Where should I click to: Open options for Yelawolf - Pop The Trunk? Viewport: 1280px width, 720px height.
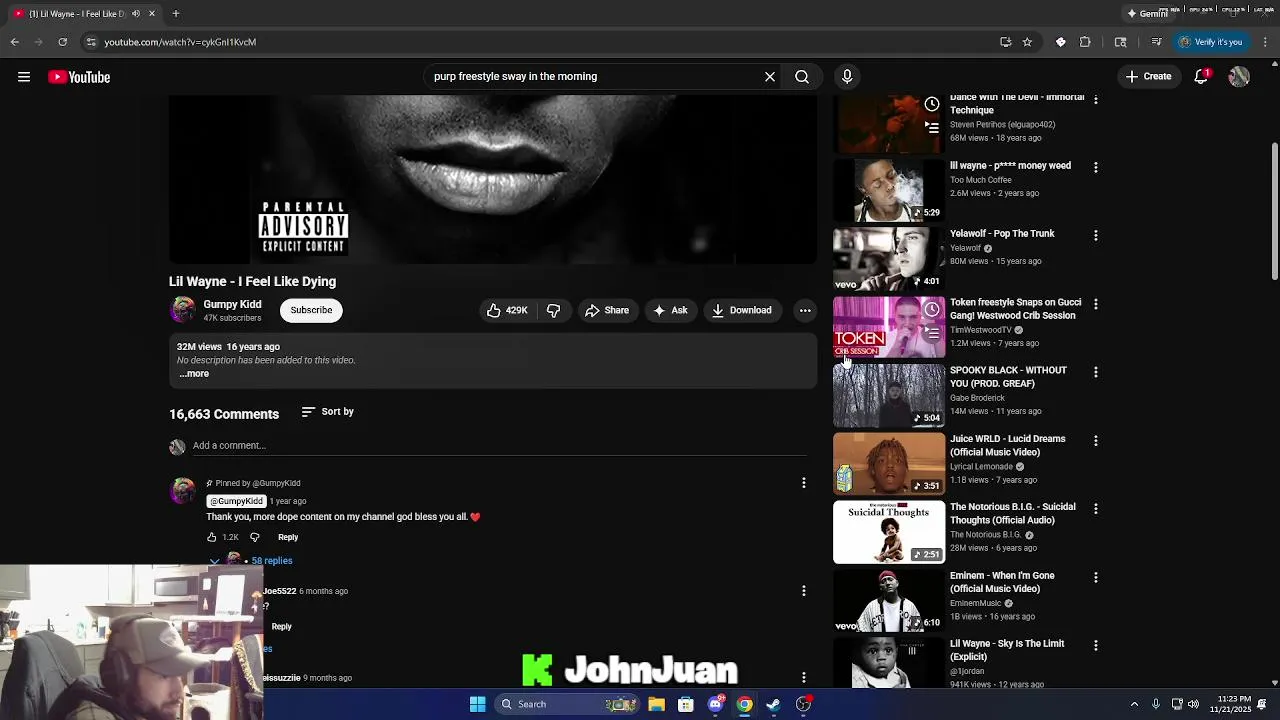pos(1096,235)
